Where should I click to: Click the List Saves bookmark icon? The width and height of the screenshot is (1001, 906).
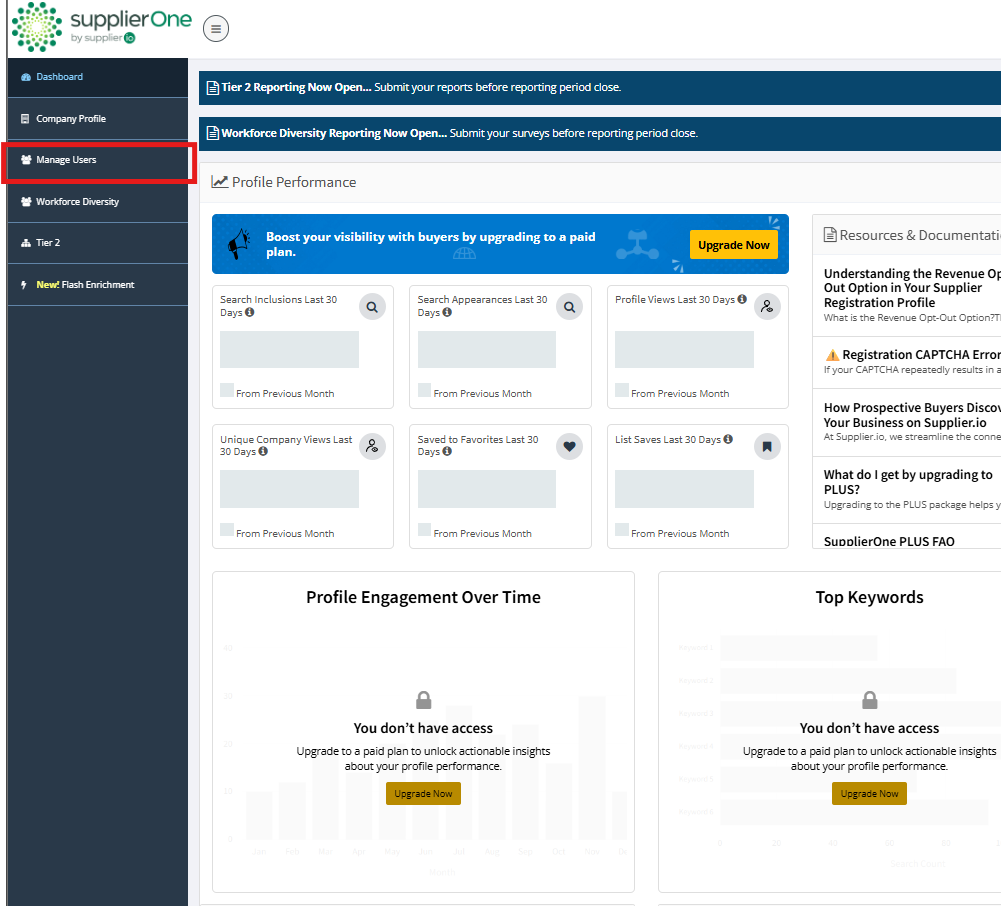click(x=767, y=447)
